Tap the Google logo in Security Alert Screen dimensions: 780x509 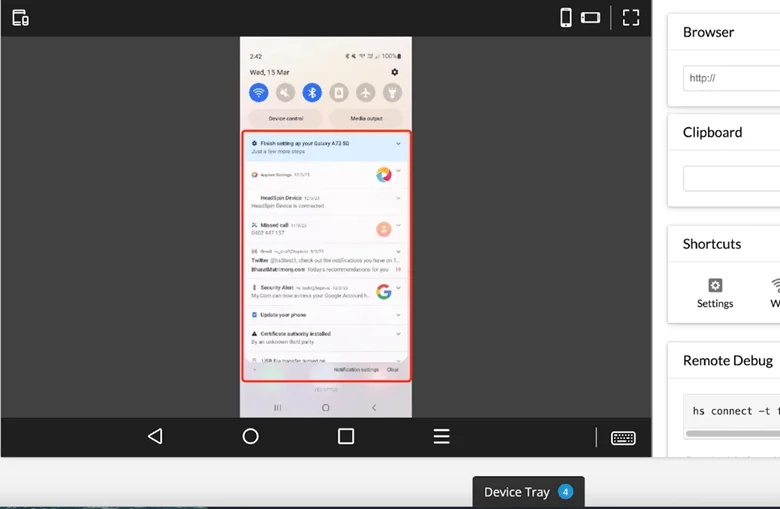point(384,292)
